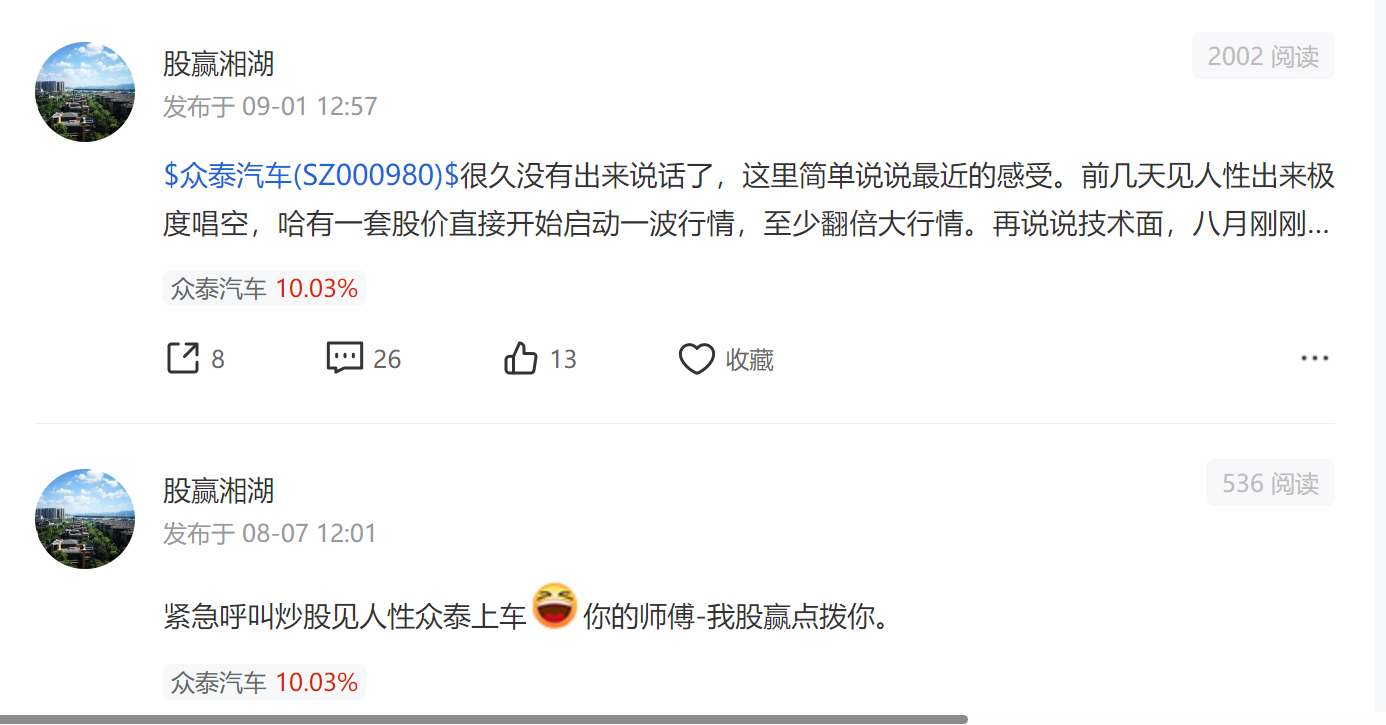The height and width of the screenshot is (725, 1386).
Task: Open comments via the speech bubble icon
Action: [x=344, y=358]
